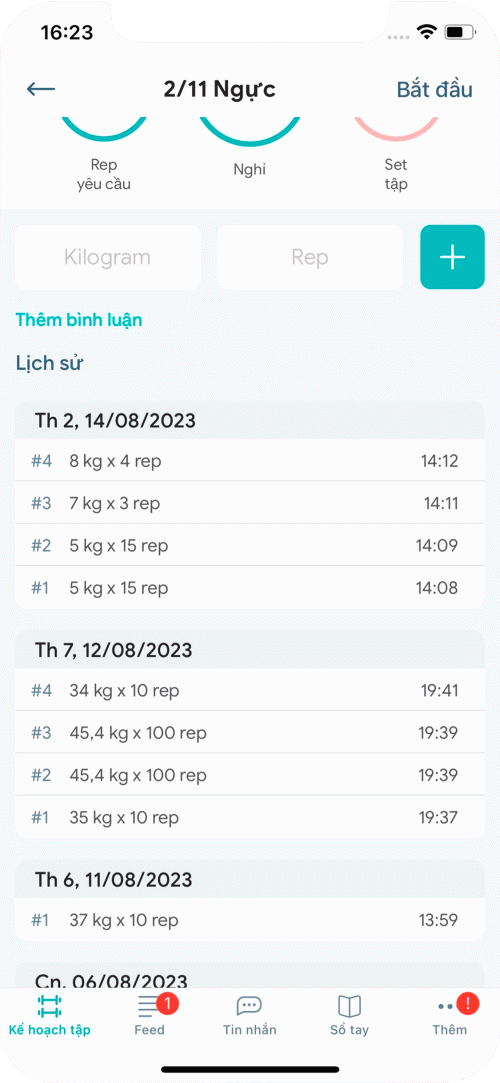
Task: Select 37 kg x 10 rep entry
Action: tap(250, 920)
